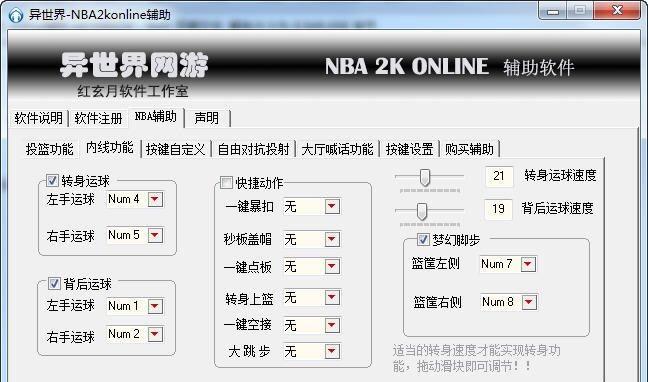Expand the 转身上篮 dropdown
Viewport: 648px width, 382px height.
[332, 297]
